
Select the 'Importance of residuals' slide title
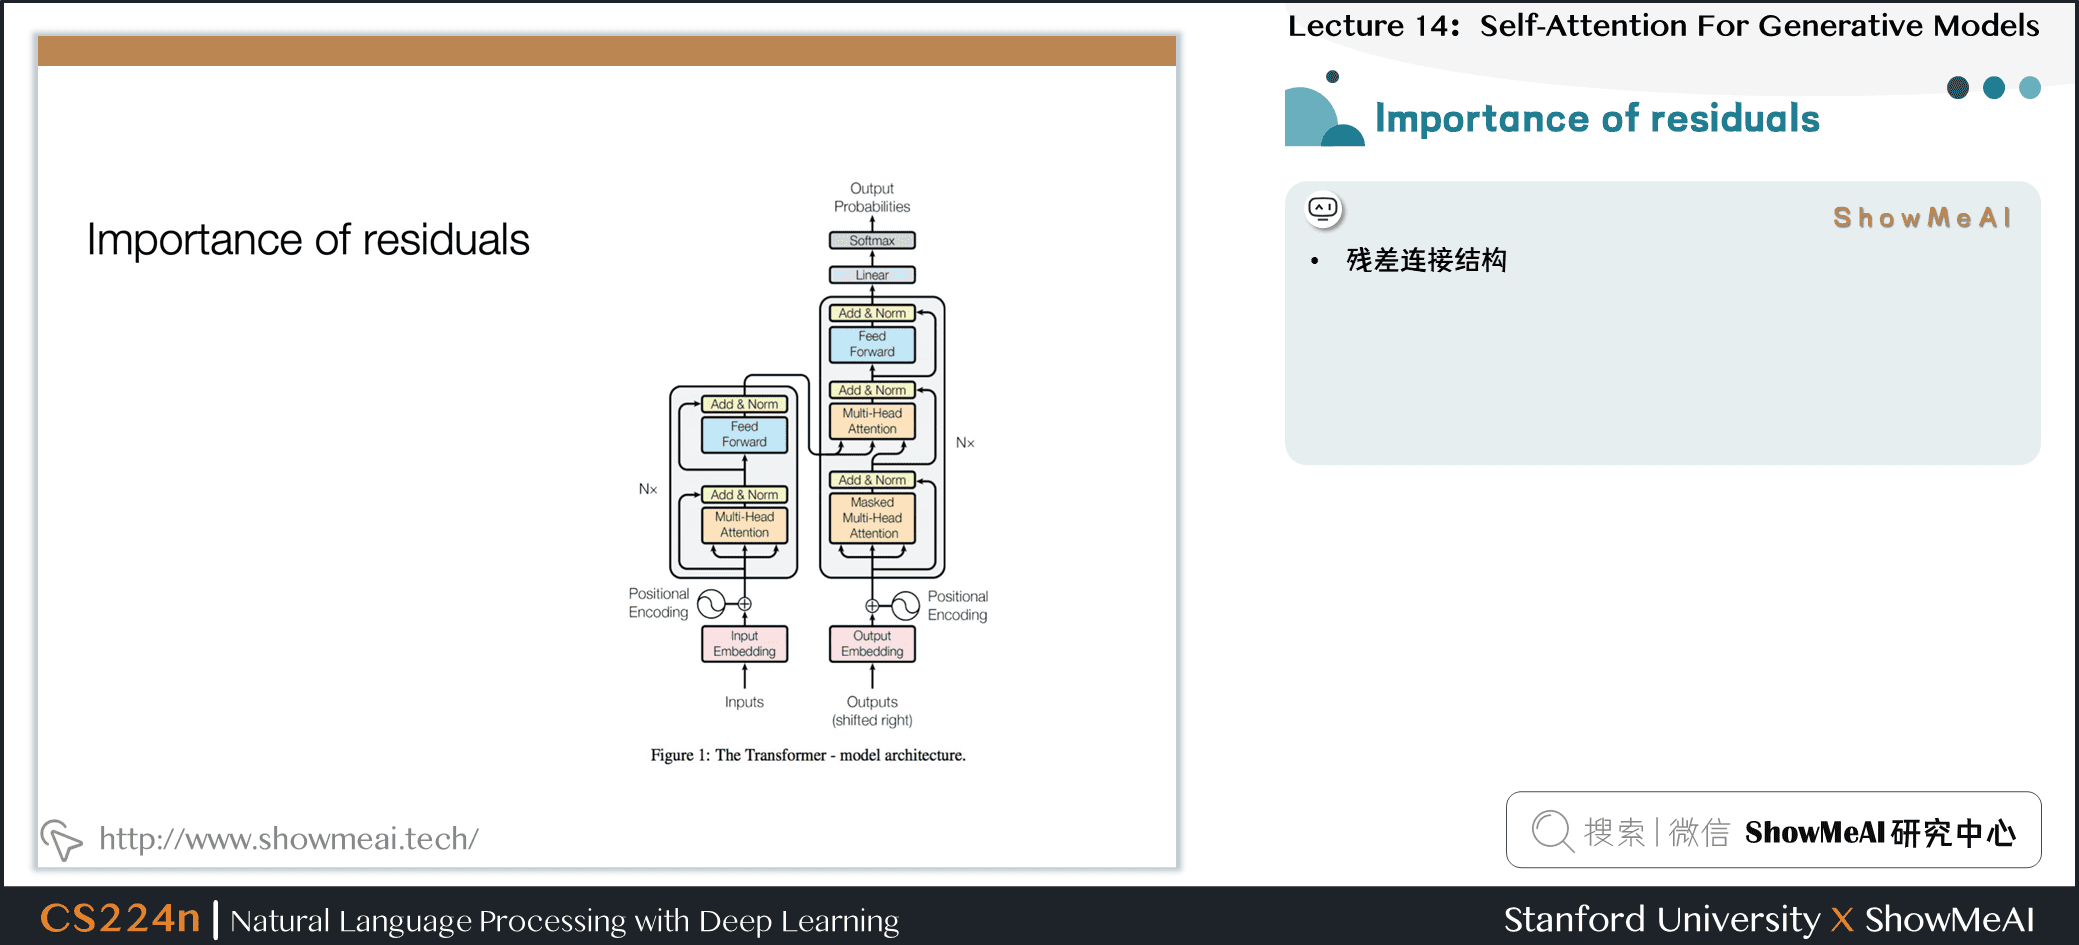[x=308, y=240]
